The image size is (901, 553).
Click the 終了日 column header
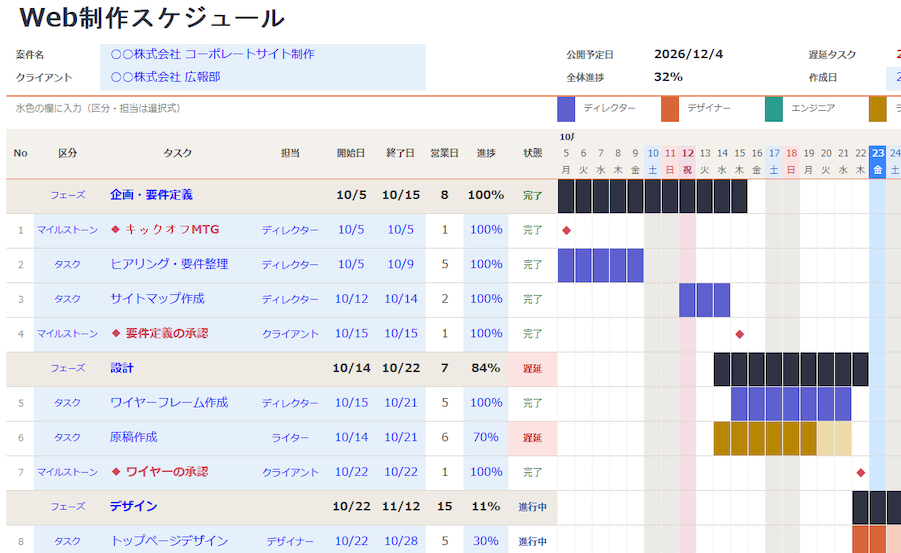click(x=401, y=153)
